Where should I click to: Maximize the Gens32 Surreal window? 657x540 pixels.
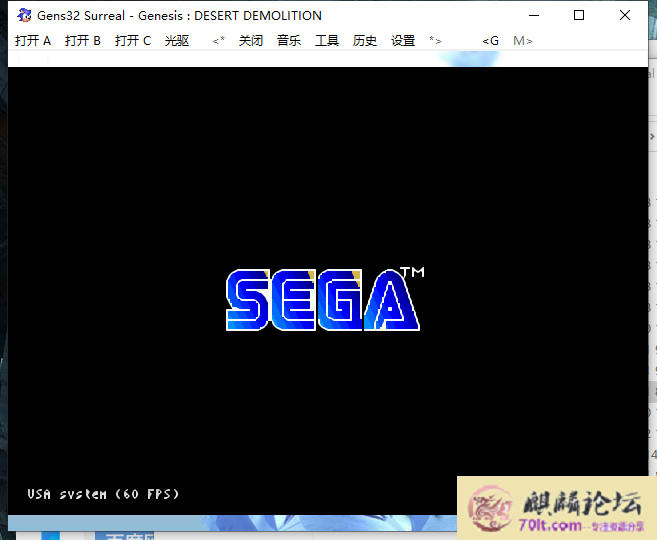click(579, 16)
